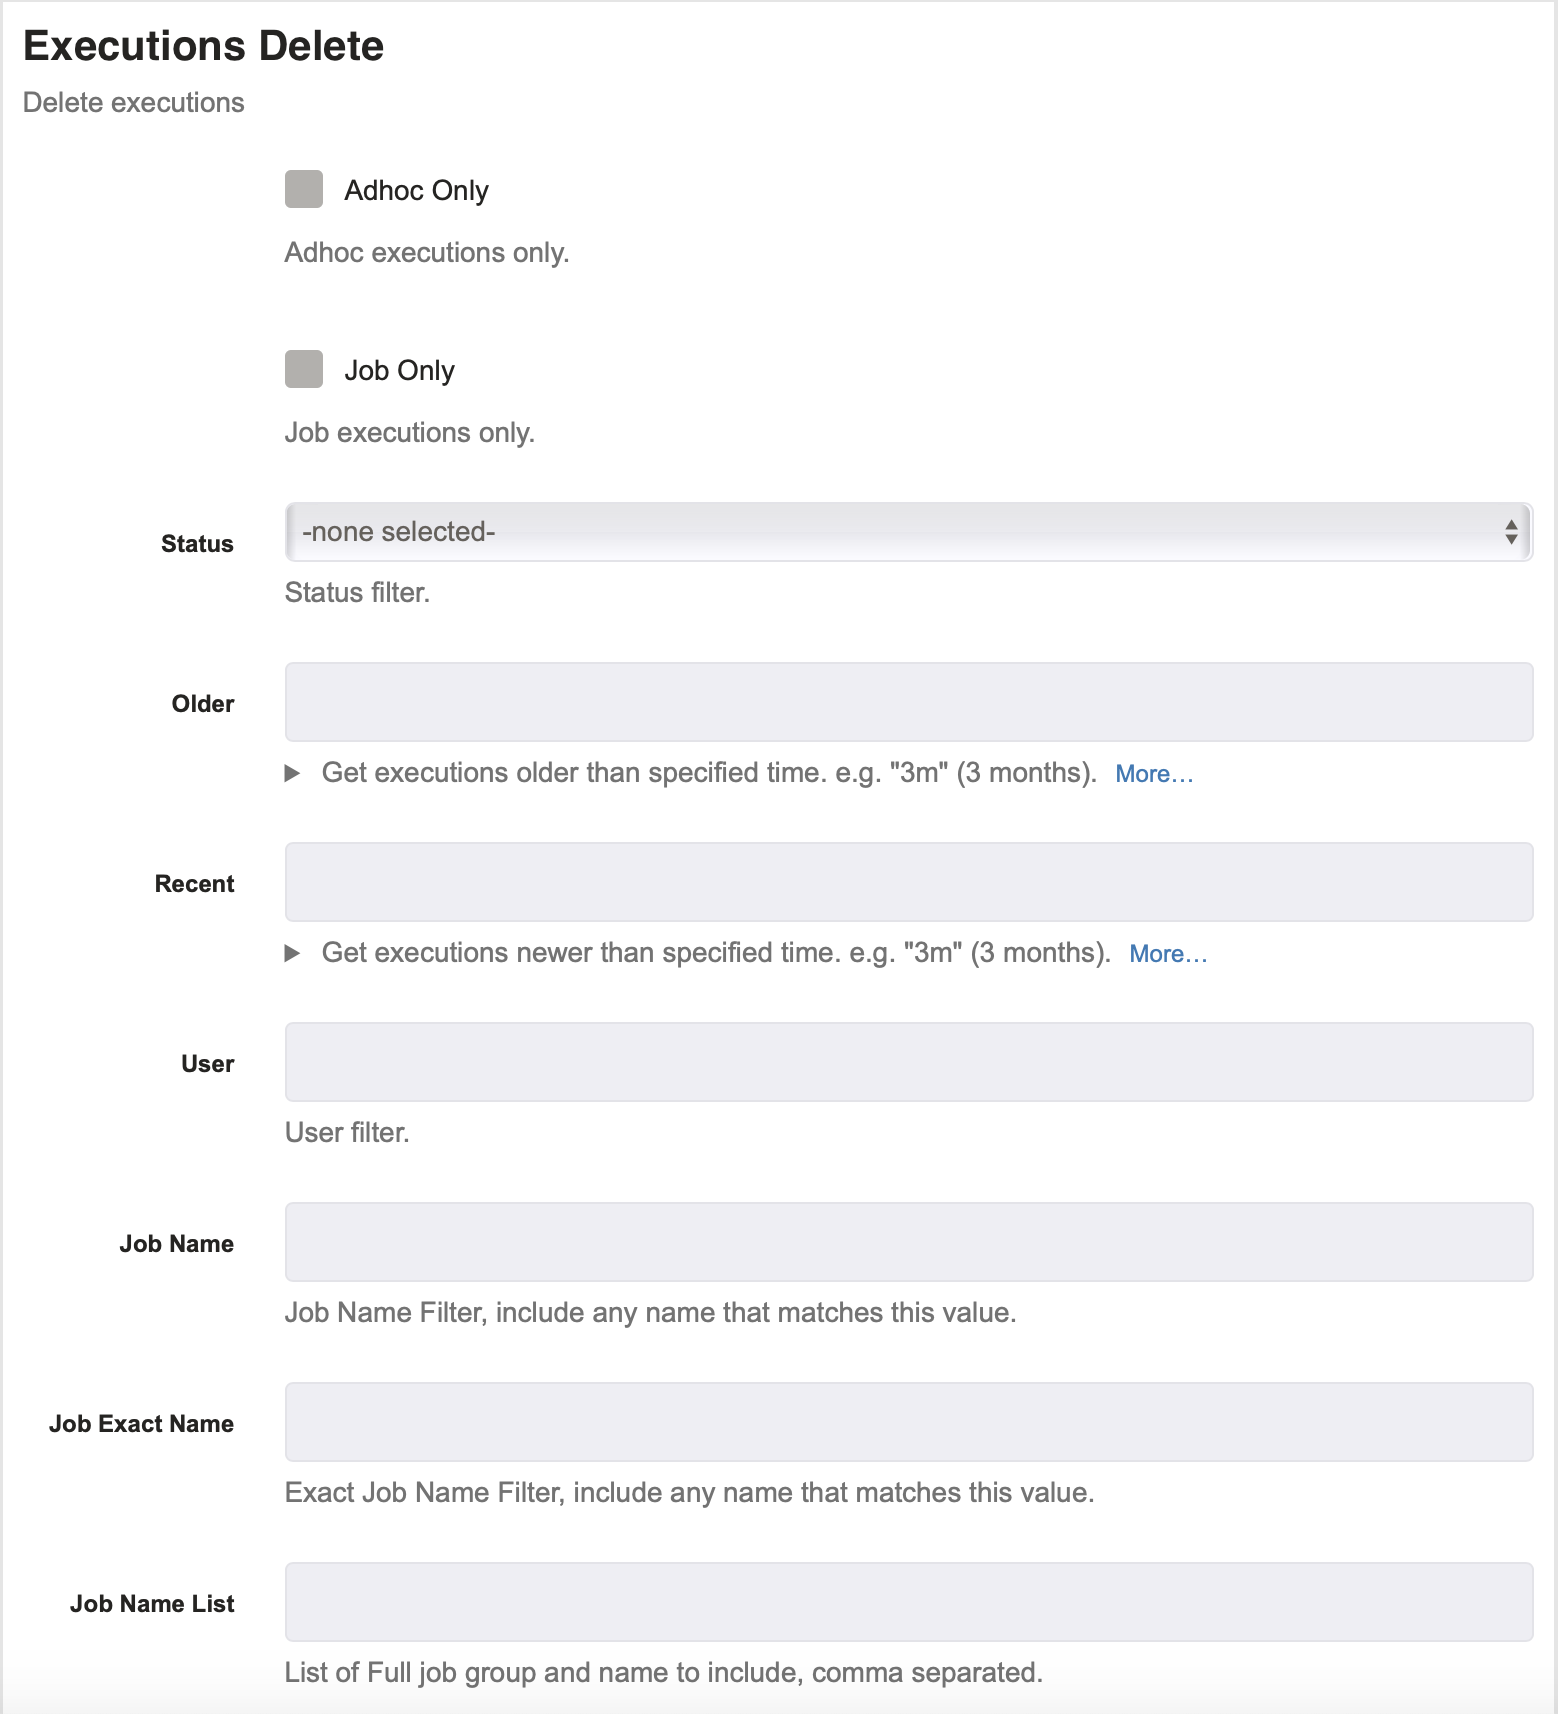1558x1714 pixels.
Task: Click the Executions Delete heading
Action: point(204,46)
